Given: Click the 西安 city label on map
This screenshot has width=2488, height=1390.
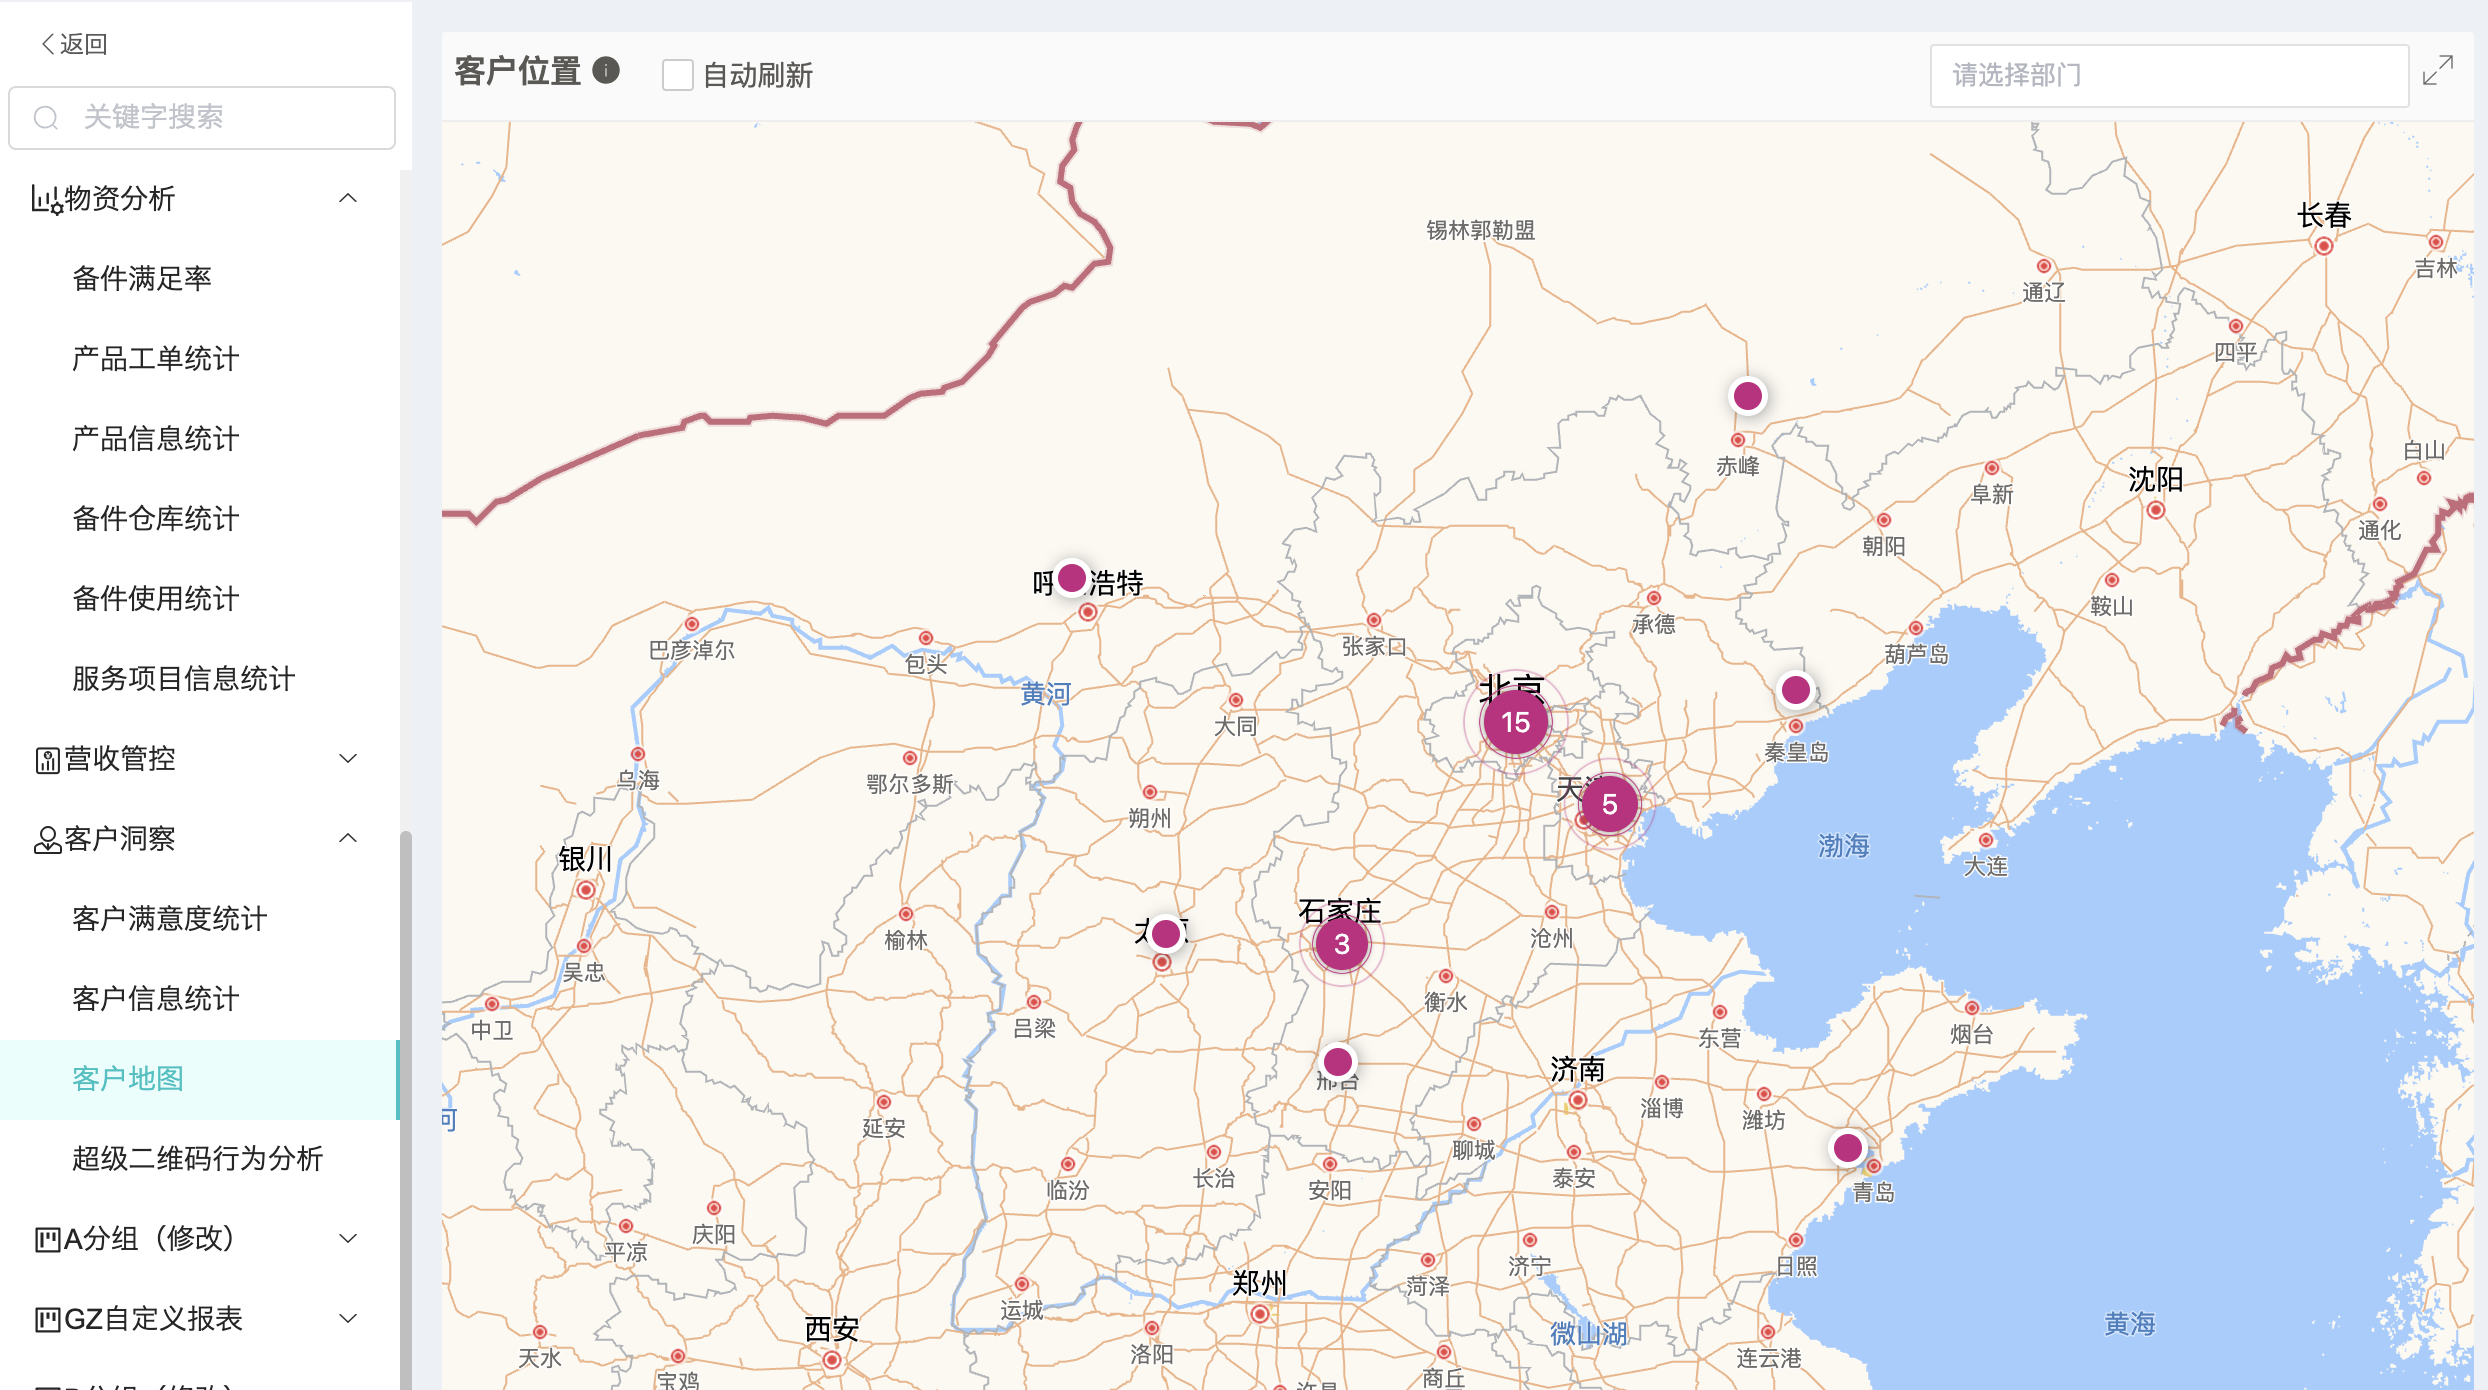Looking at the screenshot, I should [x=832, y=1329].
